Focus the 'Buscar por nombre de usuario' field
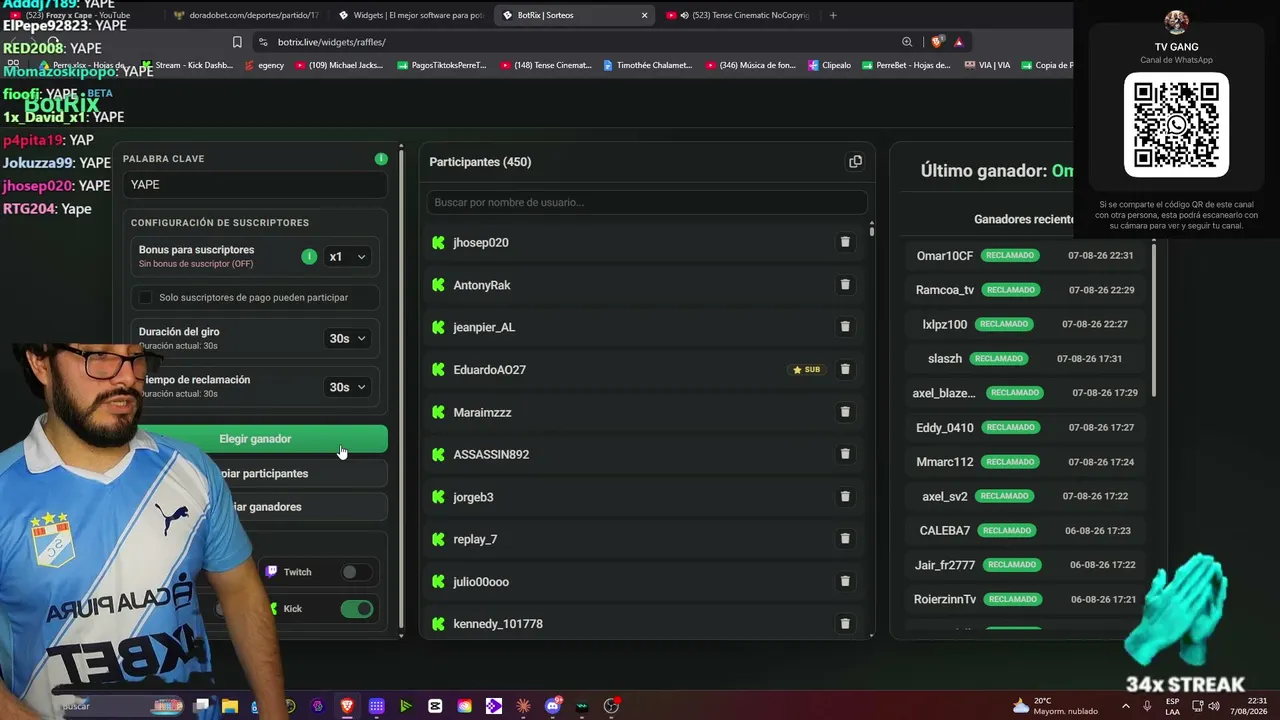The width and height of the screenshot is (1280, 720). coord(647,202)
